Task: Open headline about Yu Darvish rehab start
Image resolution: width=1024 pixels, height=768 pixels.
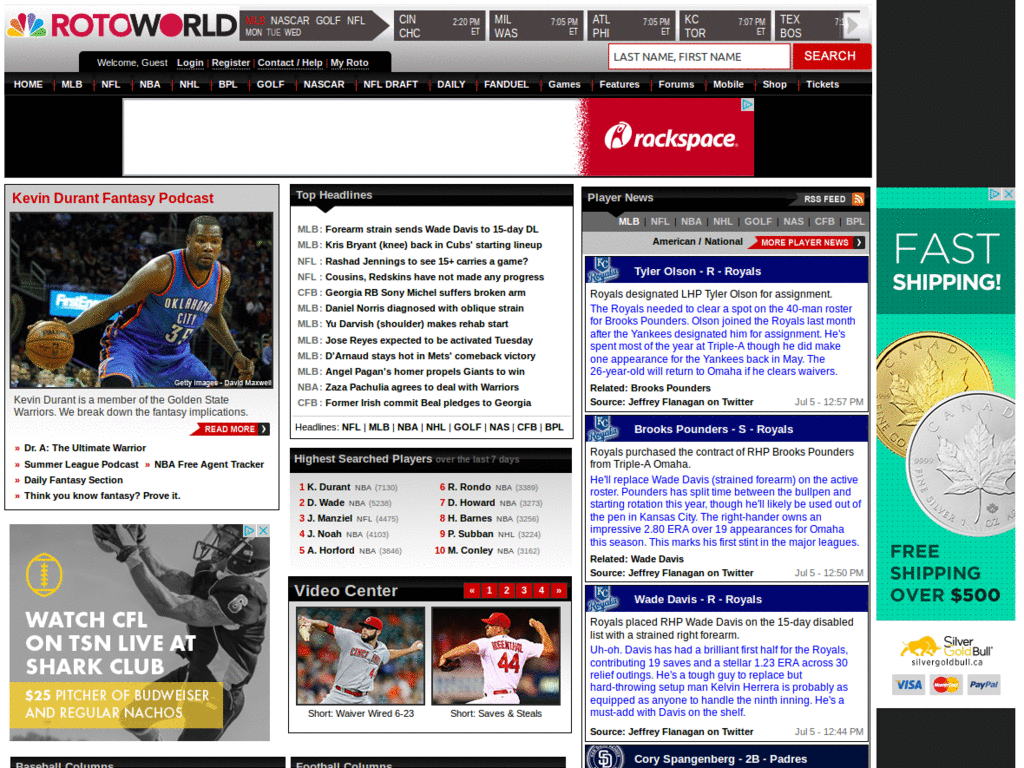Action: click(x=417, y=324)
